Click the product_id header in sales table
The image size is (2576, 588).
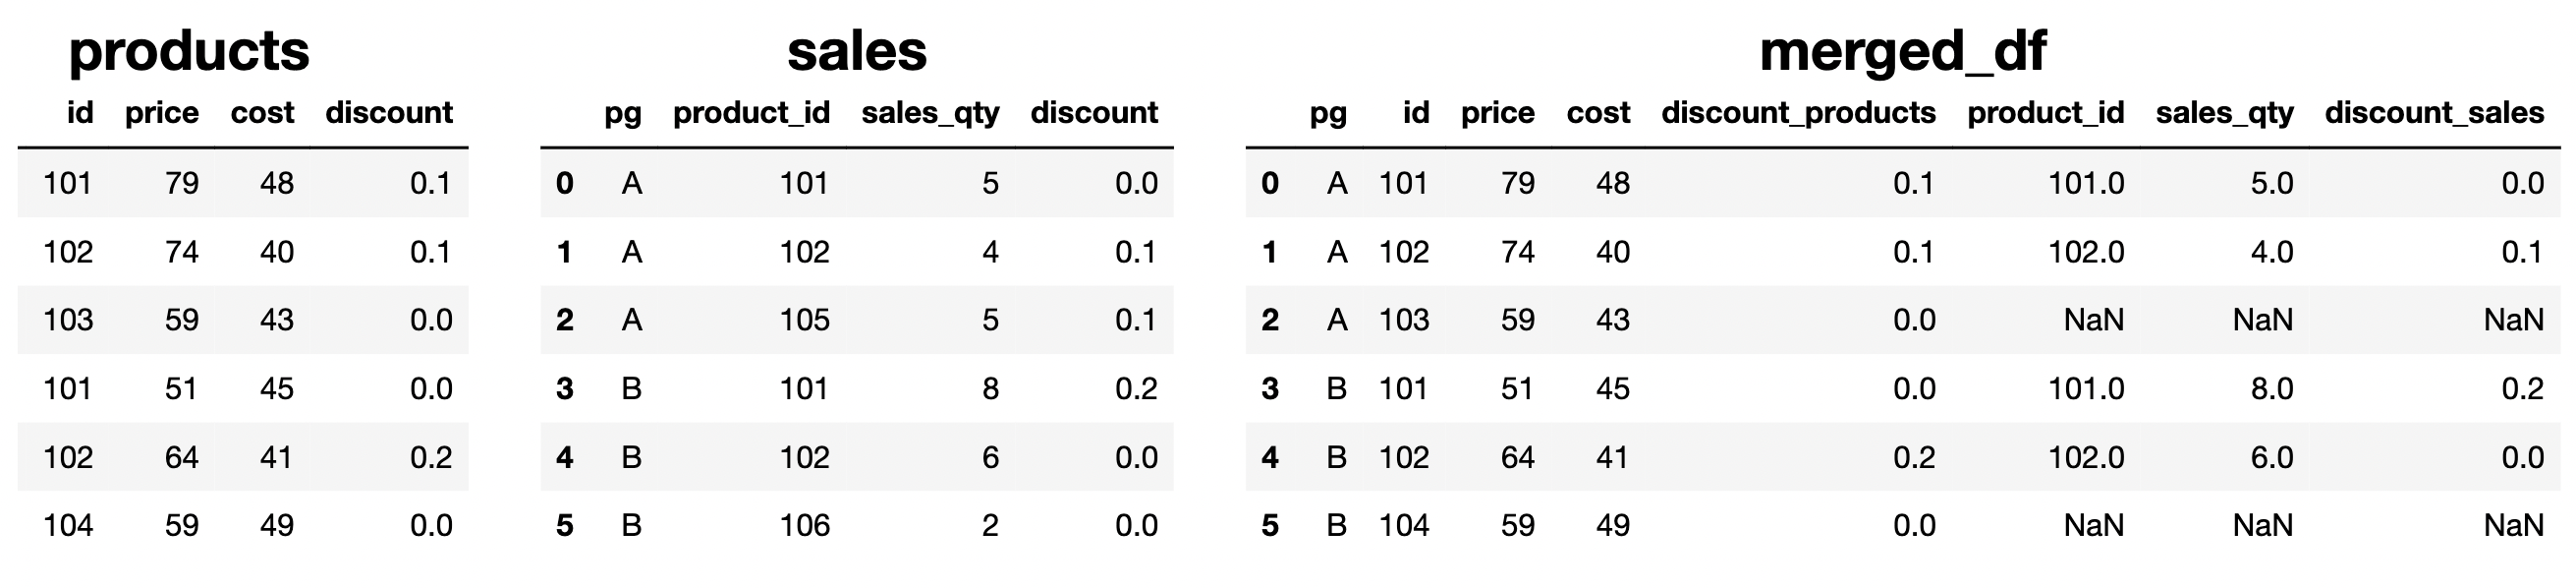coord(751,113)
